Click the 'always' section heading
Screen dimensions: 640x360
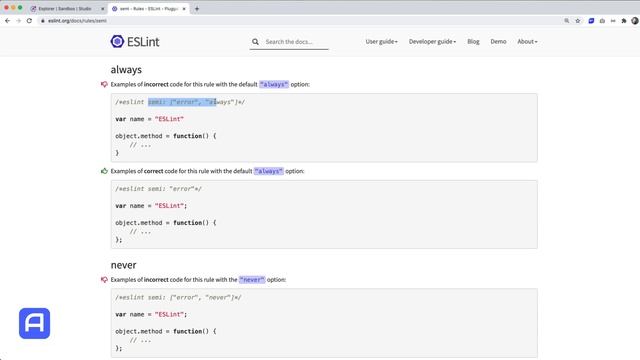coord(126,69)
